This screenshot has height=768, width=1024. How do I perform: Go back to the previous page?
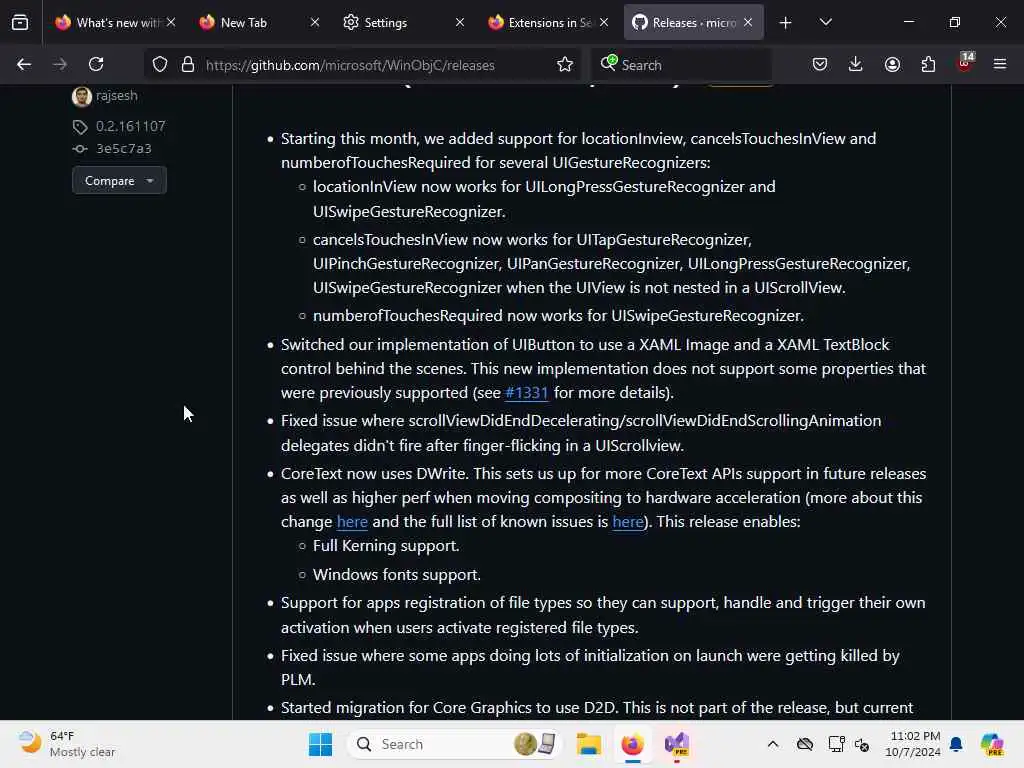coord(24,64)
